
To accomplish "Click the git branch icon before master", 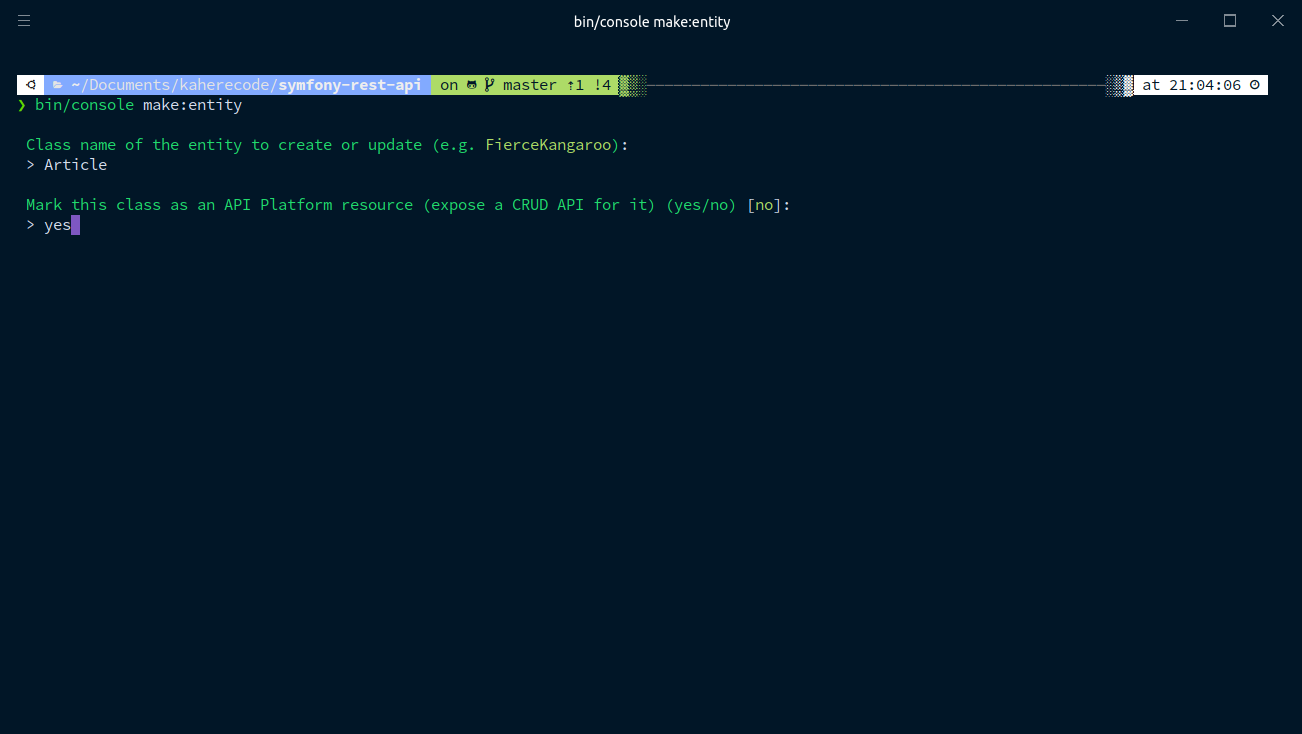I will click(489, 85).
